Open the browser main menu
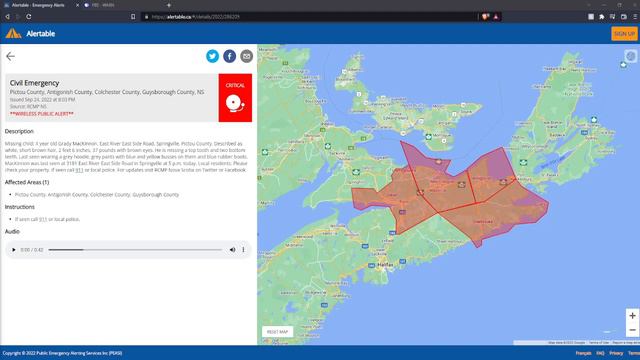Screen dimensions: 640x360 [636, 17]
